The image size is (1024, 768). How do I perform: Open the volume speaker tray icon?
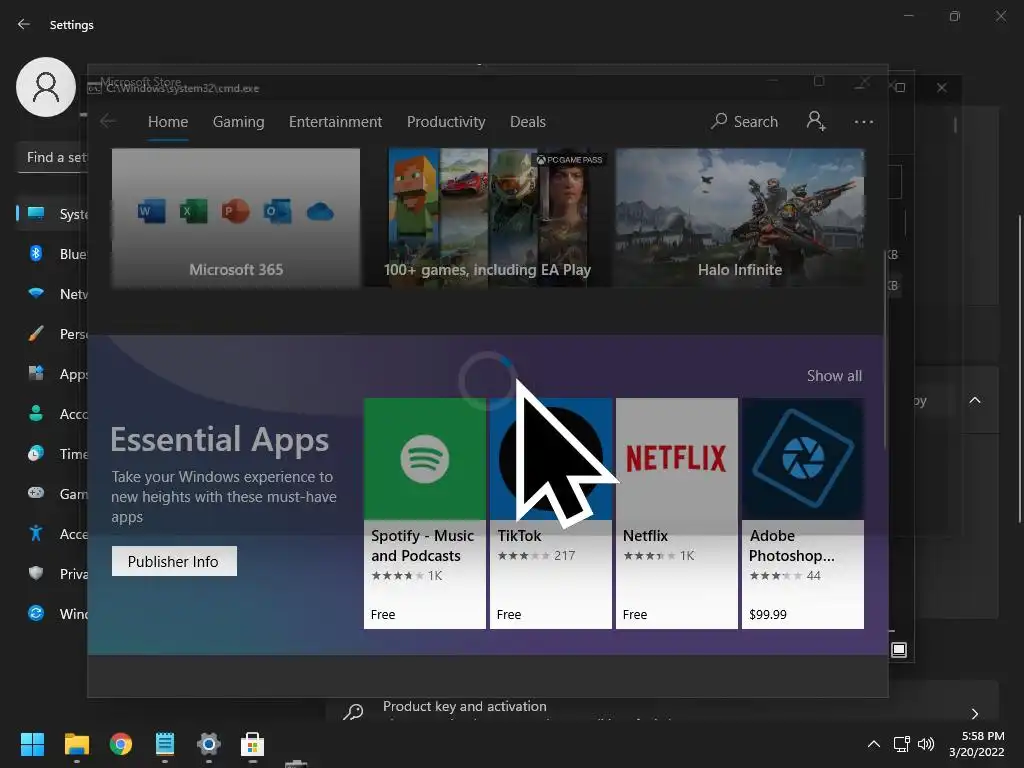pos(925,744)
